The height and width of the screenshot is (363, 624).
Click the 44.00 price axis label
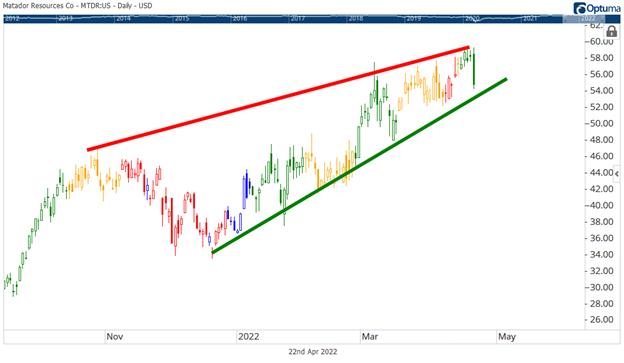click(601, 172)
